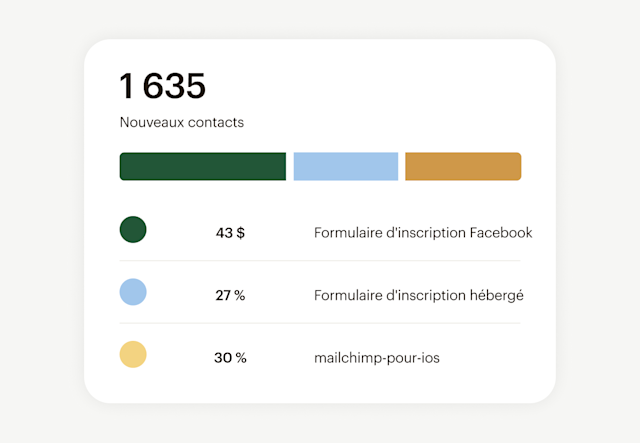Screen dimensions: 640x443
Task: Click empty white area right of 1 635
Action: (380, 86)
